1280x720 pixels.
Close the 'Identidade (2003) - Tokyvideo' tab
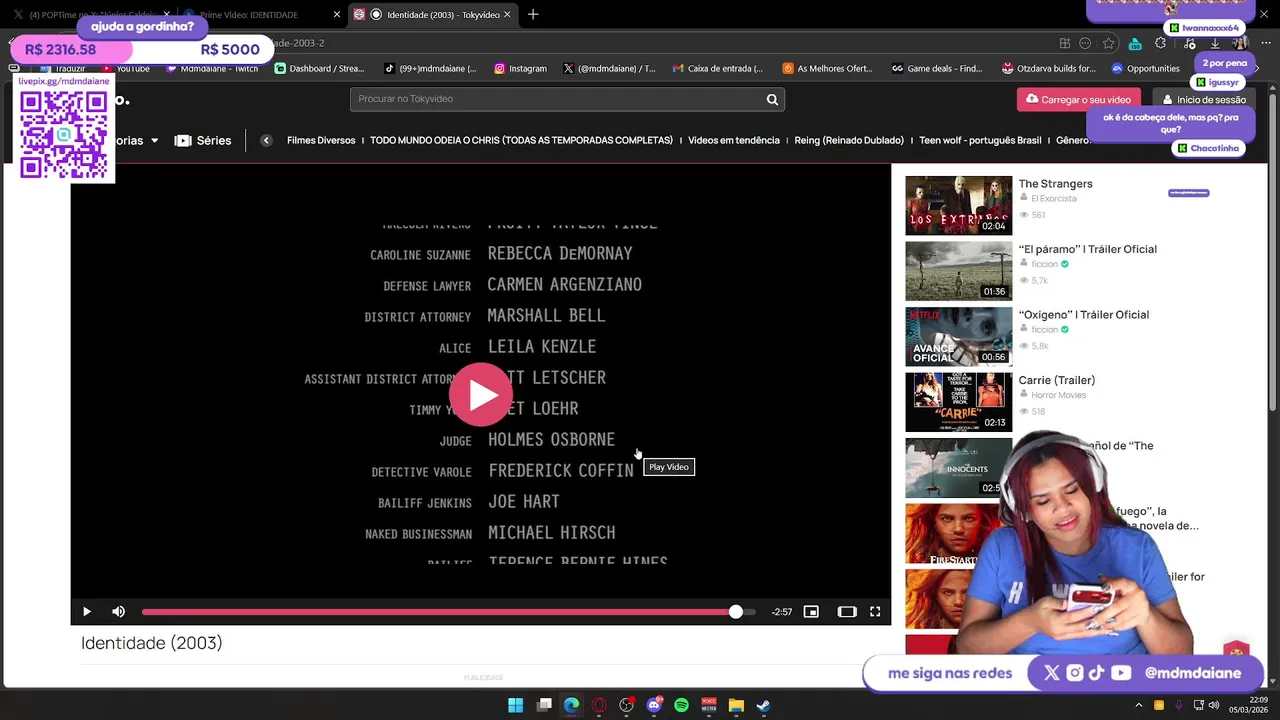507,15
